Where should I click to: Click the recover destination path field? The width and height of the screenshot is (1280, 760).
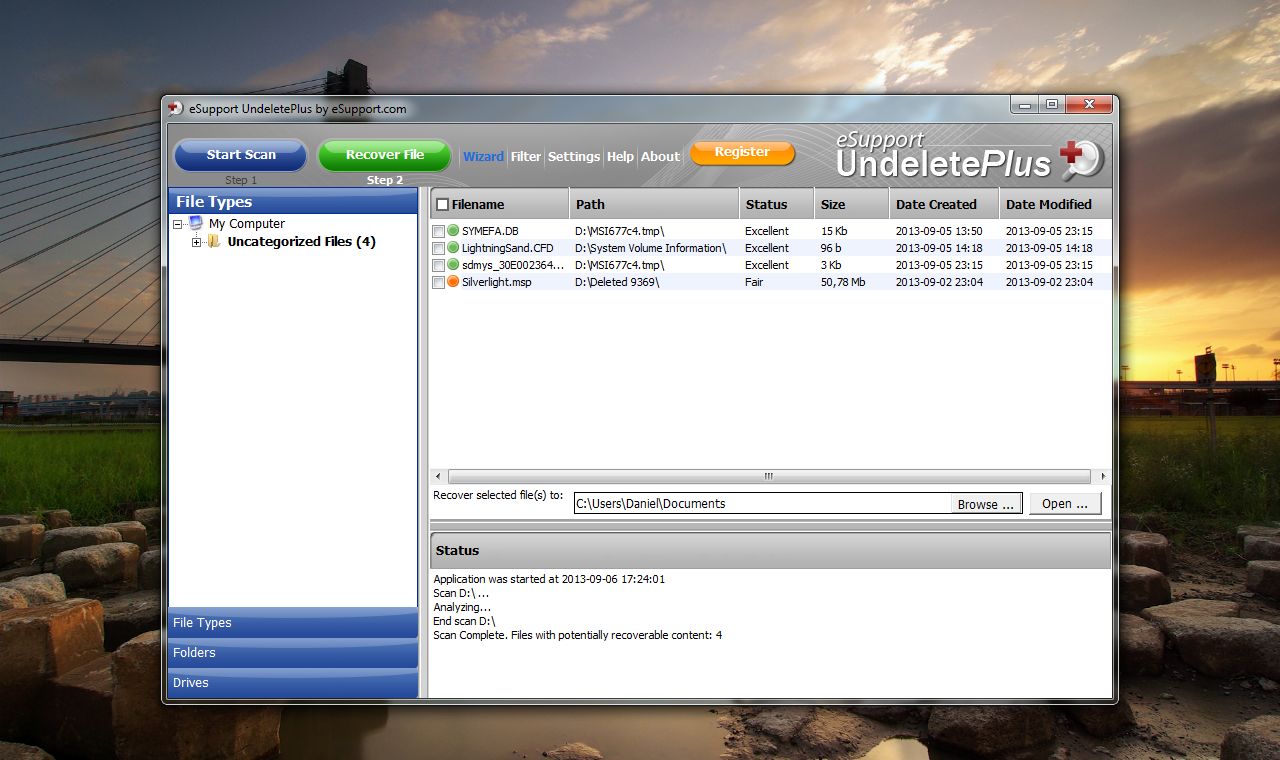[x=762, y=503]
